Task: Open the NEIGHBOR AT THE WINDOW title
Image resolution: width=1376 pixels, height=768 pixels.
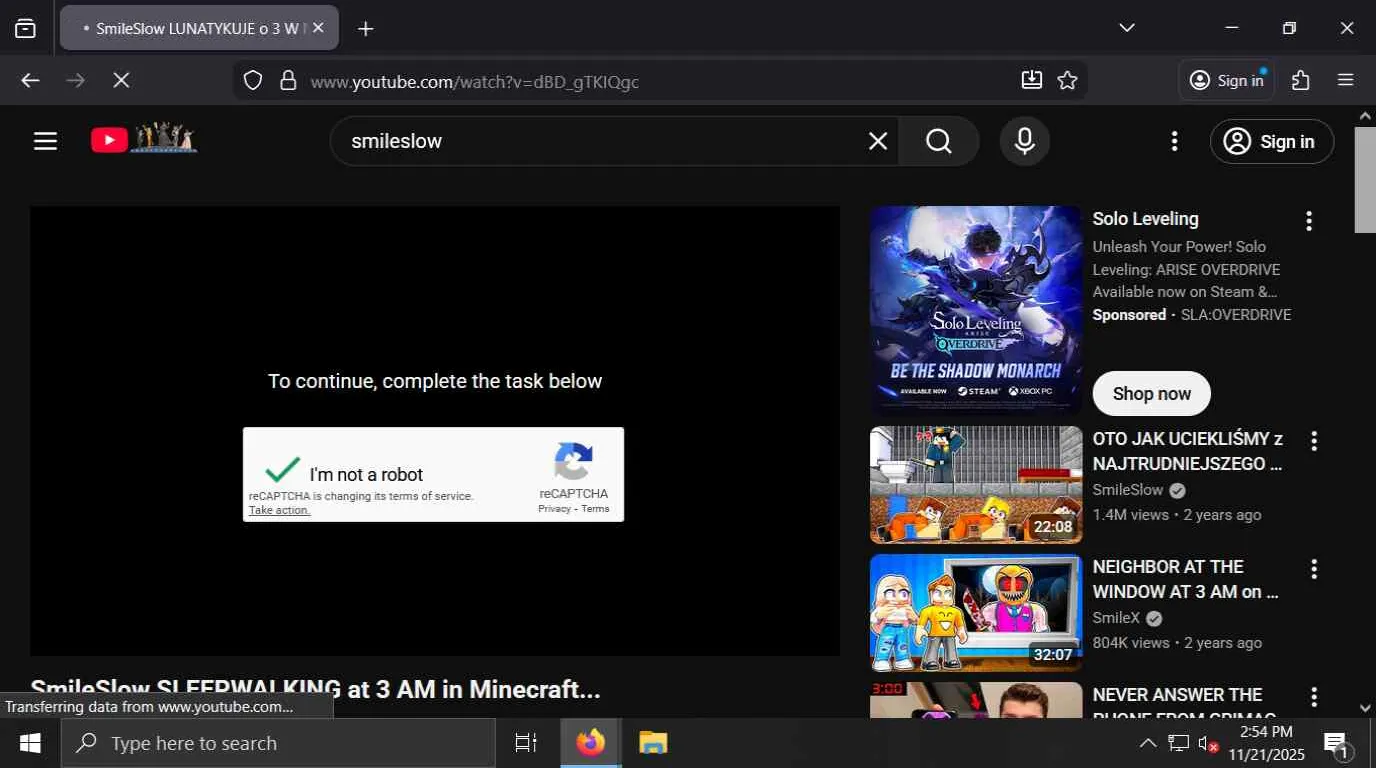Action: coord(1186,579)
